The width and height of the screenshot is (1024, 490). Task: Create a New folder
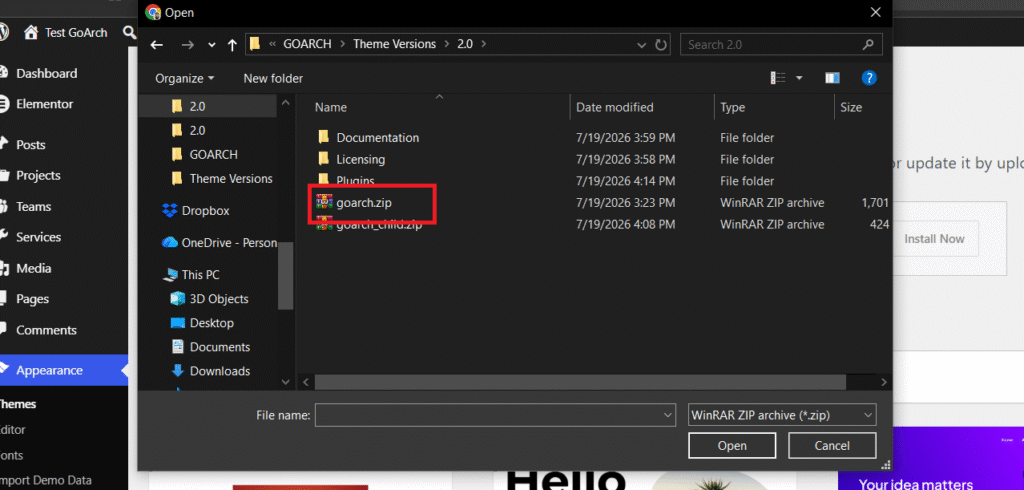(x=273, y=78)
